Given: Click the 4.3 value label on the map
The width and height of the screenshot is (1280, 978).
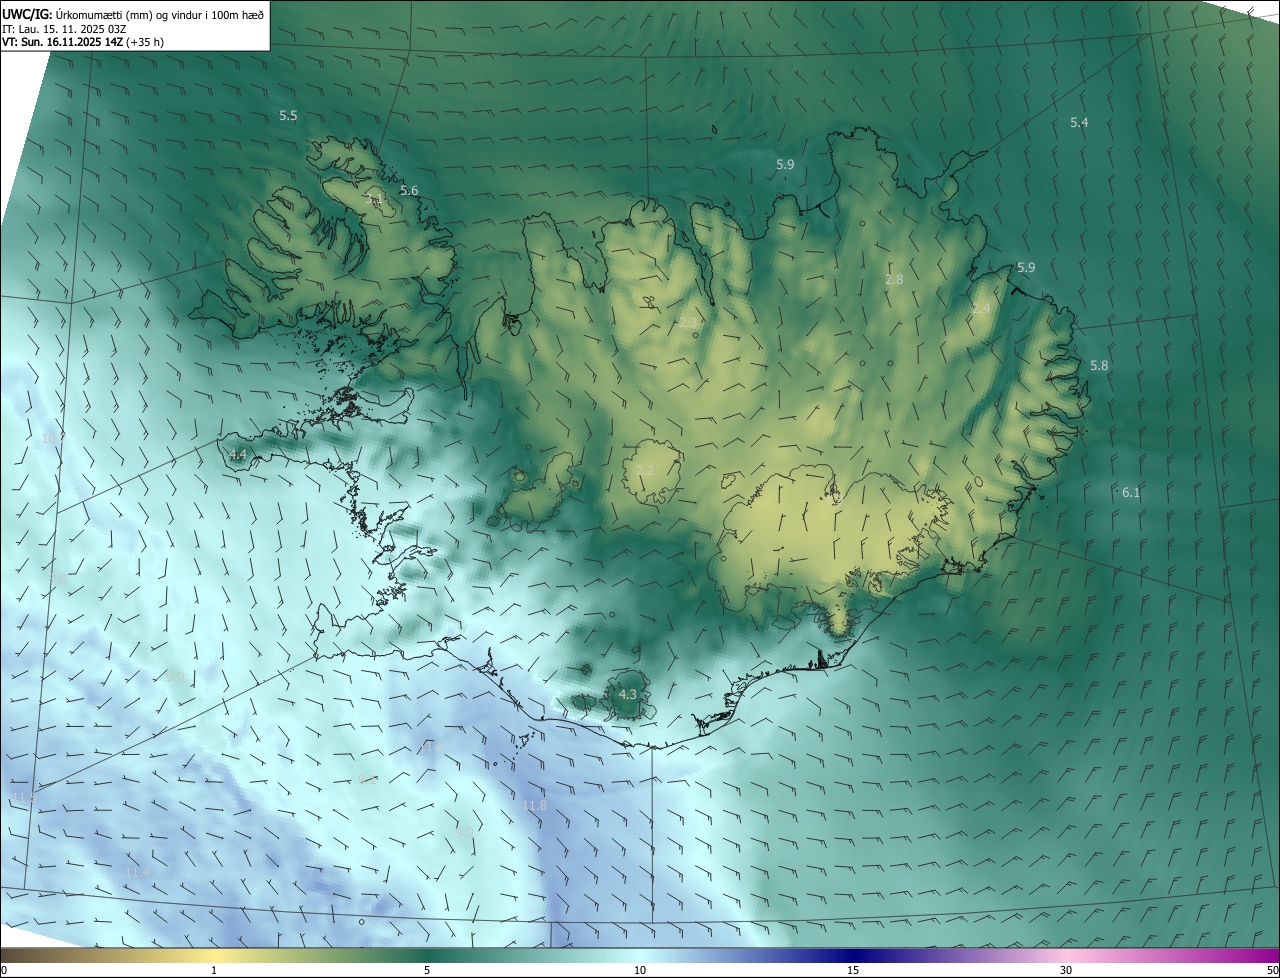Looking at the screenshot, I should [628, 694].
